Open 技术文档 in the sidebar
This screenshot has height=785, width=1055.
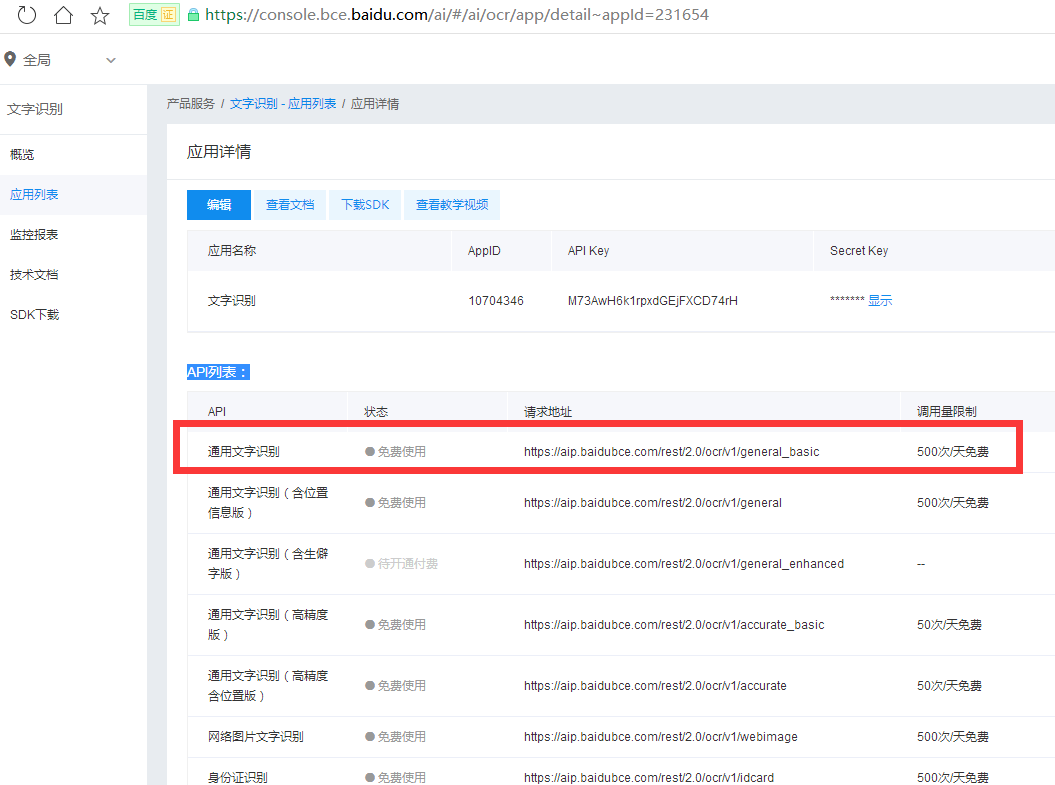[x=34, y=275]
